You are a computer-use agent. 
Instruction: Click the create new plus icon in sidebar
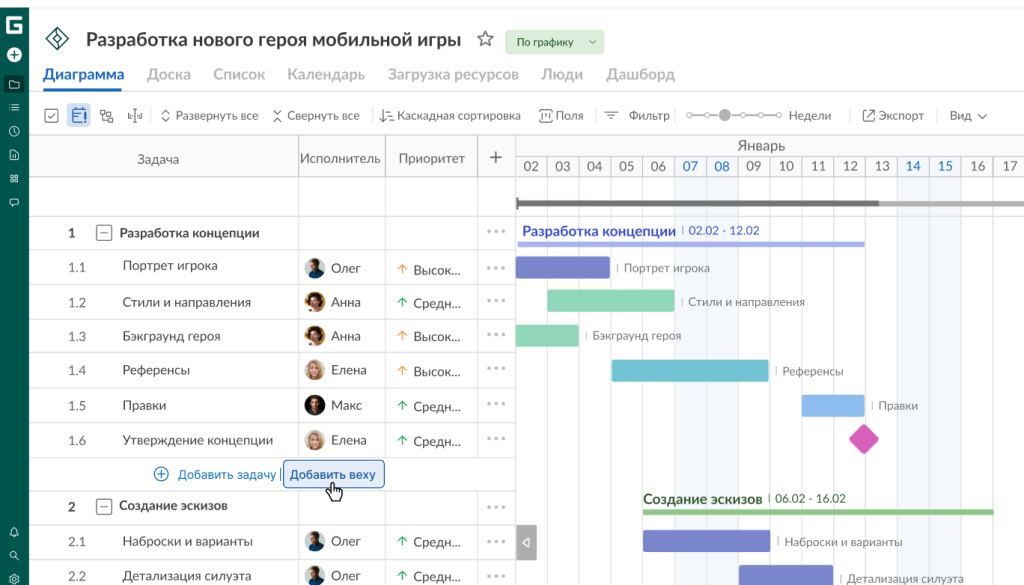[x=14, y=55]
